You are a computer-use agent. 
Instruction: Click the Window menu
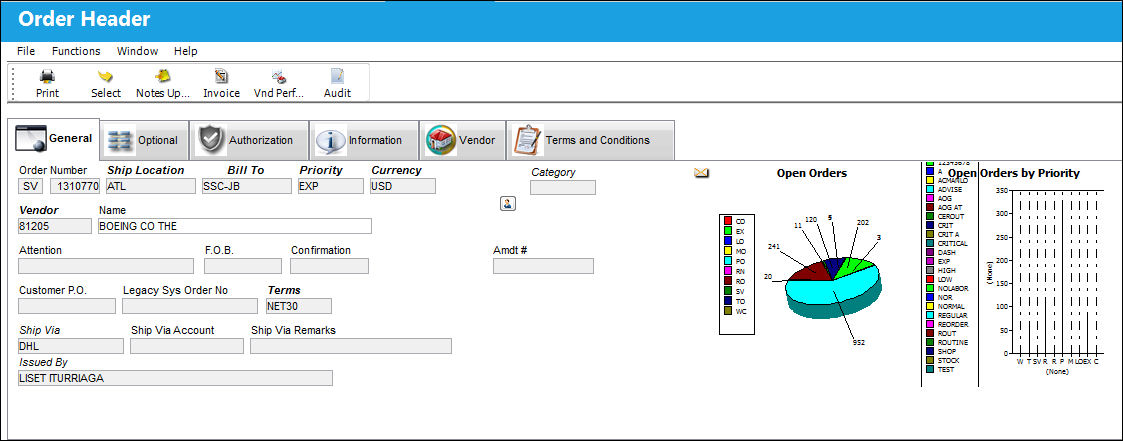[138, 52]
